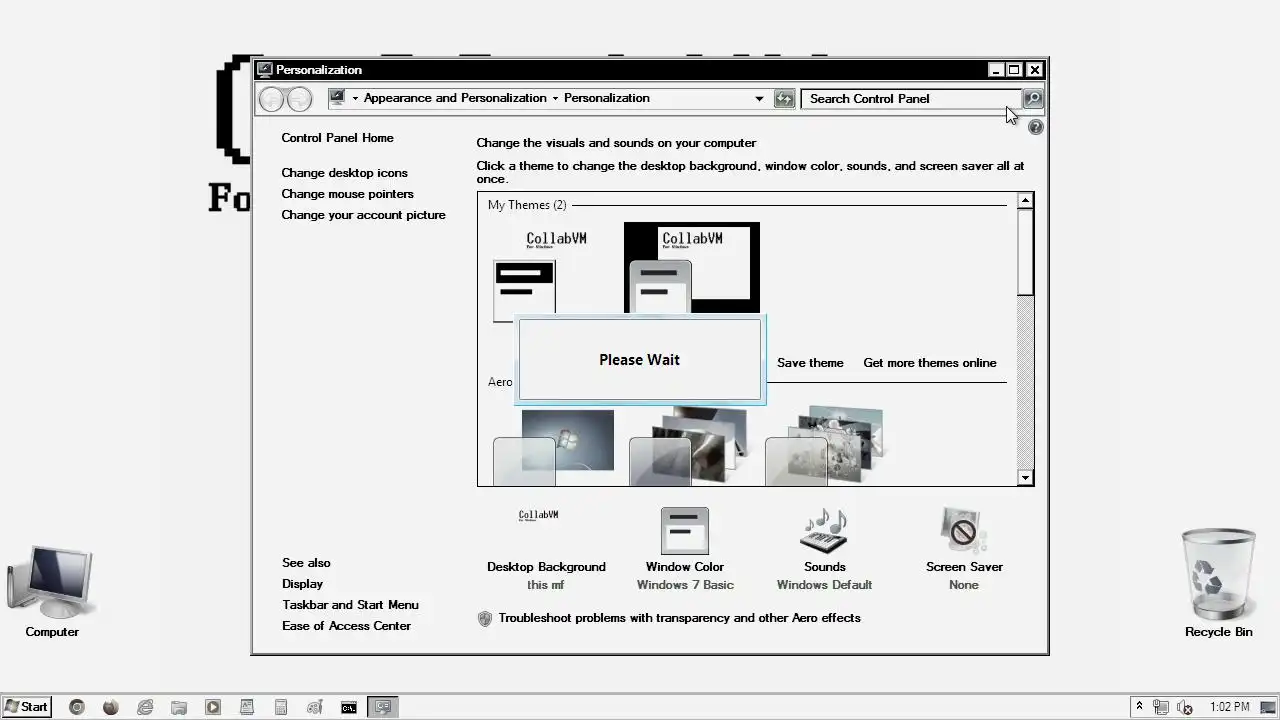Open the Recycle Bin desktop icon
Viewport: 1280px width, 720px height.
click(x=1218, y=584)
